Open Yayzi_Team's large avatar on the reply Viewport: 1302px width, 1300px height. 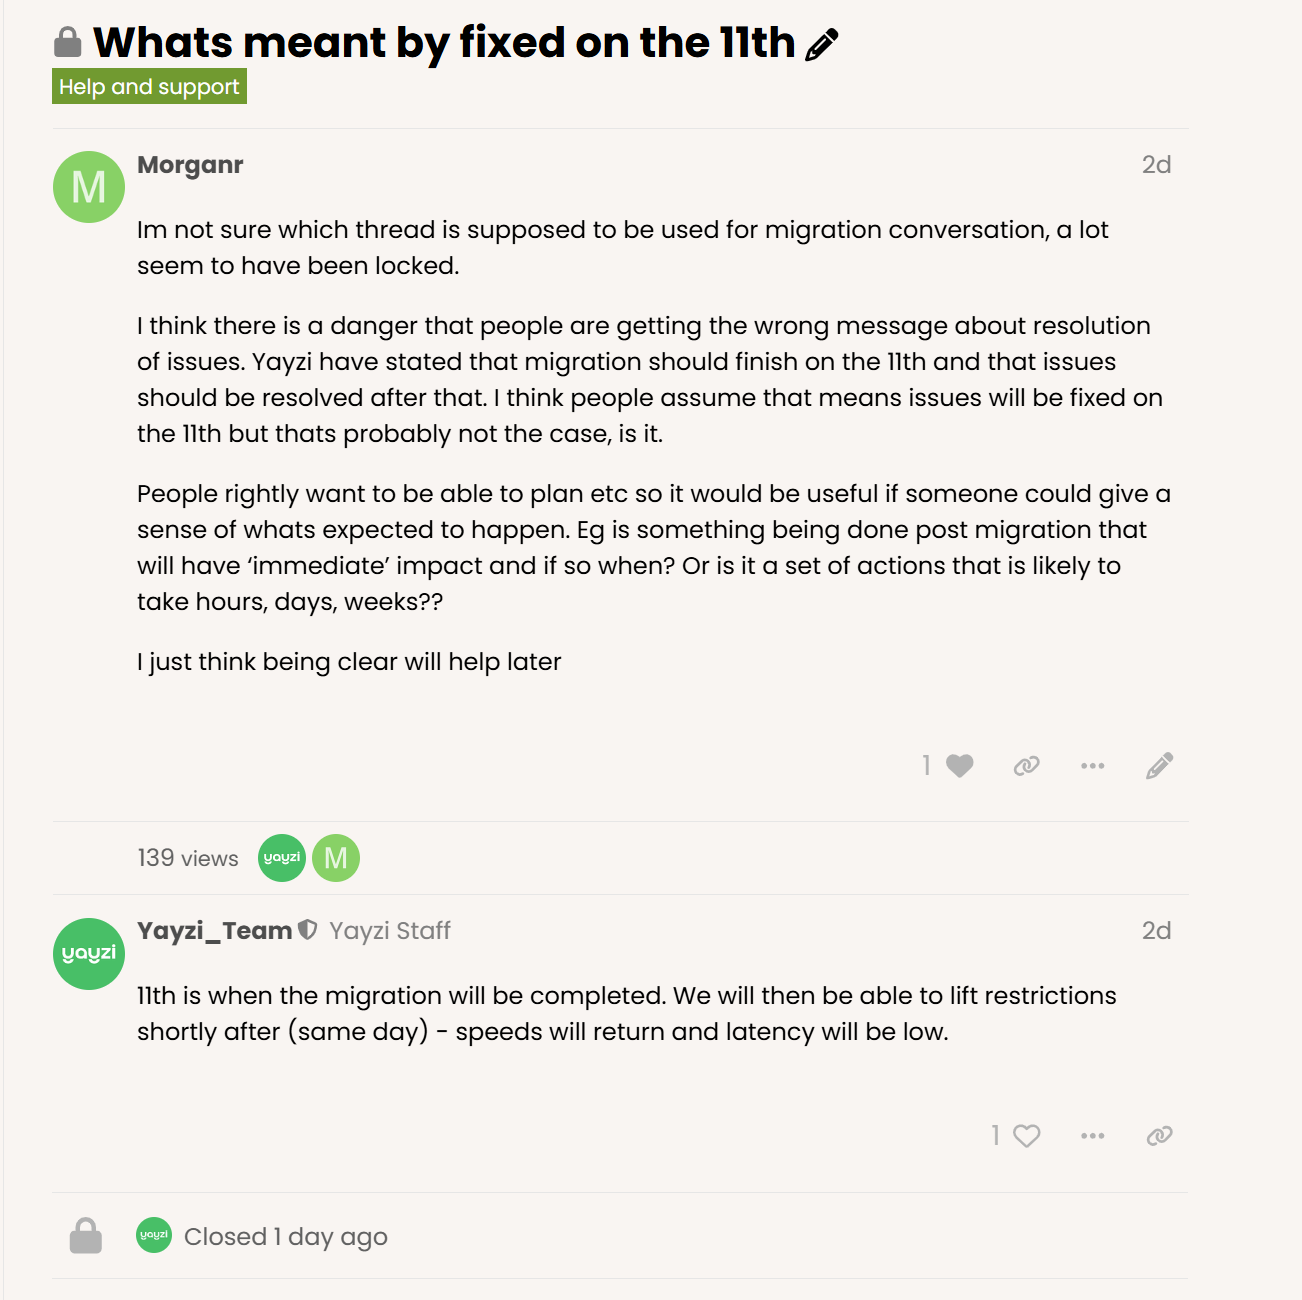pyautogui.click(x=89, y=954)
